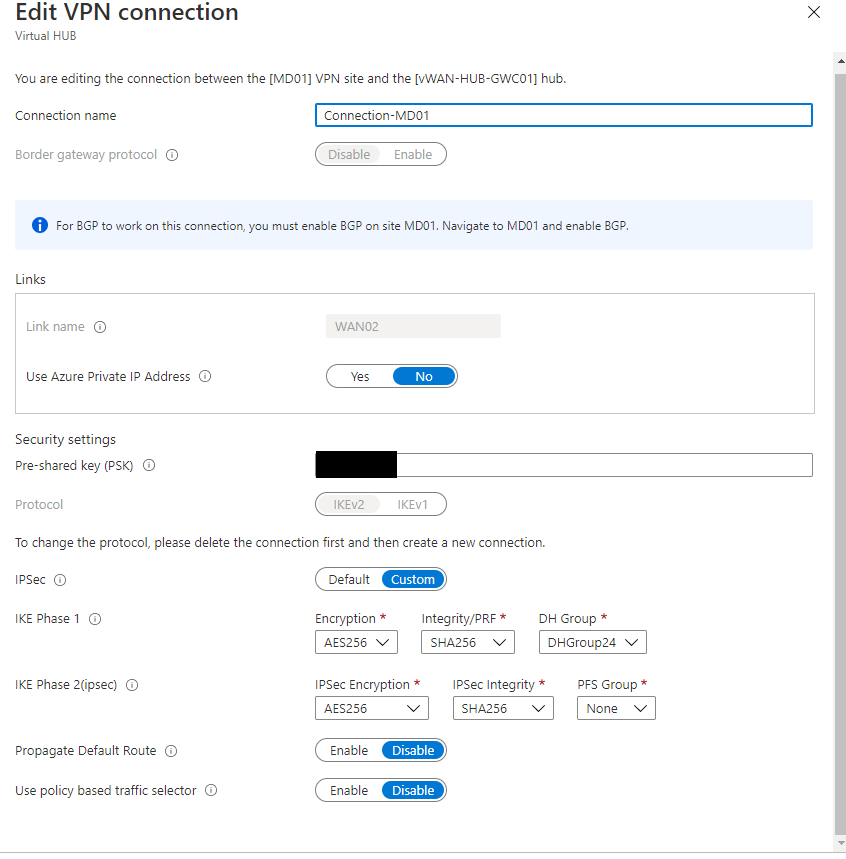Viewport: 846px width, 859px height.
Task: Click scrollbar down arrow on the panel
Action: pyautogui.click(x=840, y=843)
